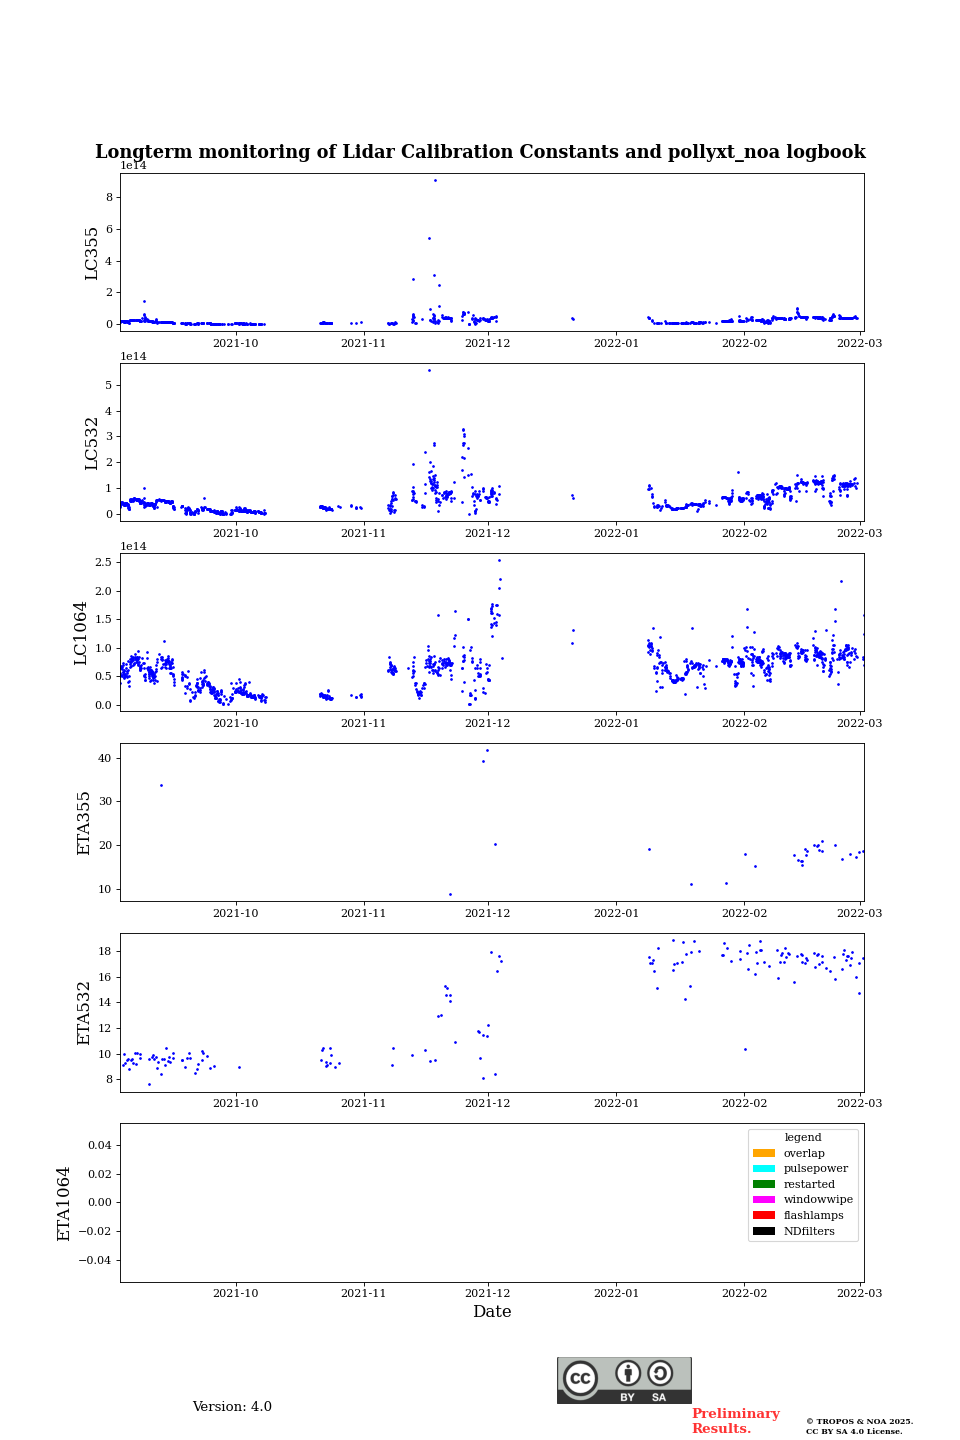Viewport: 960px width, 1440px height.
Task: Click the '0.04' tick on the ETA1064 axis
Action: click(x=98, y=1145)
